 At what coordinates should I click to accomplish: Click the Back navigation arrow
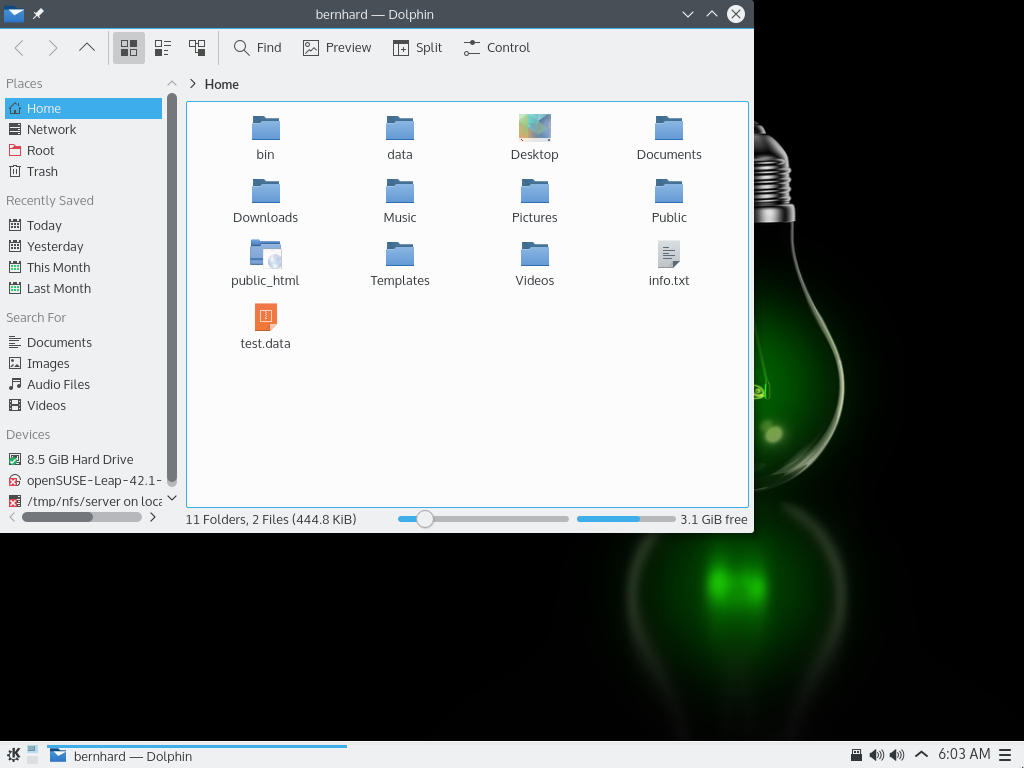tap(19, 48)
